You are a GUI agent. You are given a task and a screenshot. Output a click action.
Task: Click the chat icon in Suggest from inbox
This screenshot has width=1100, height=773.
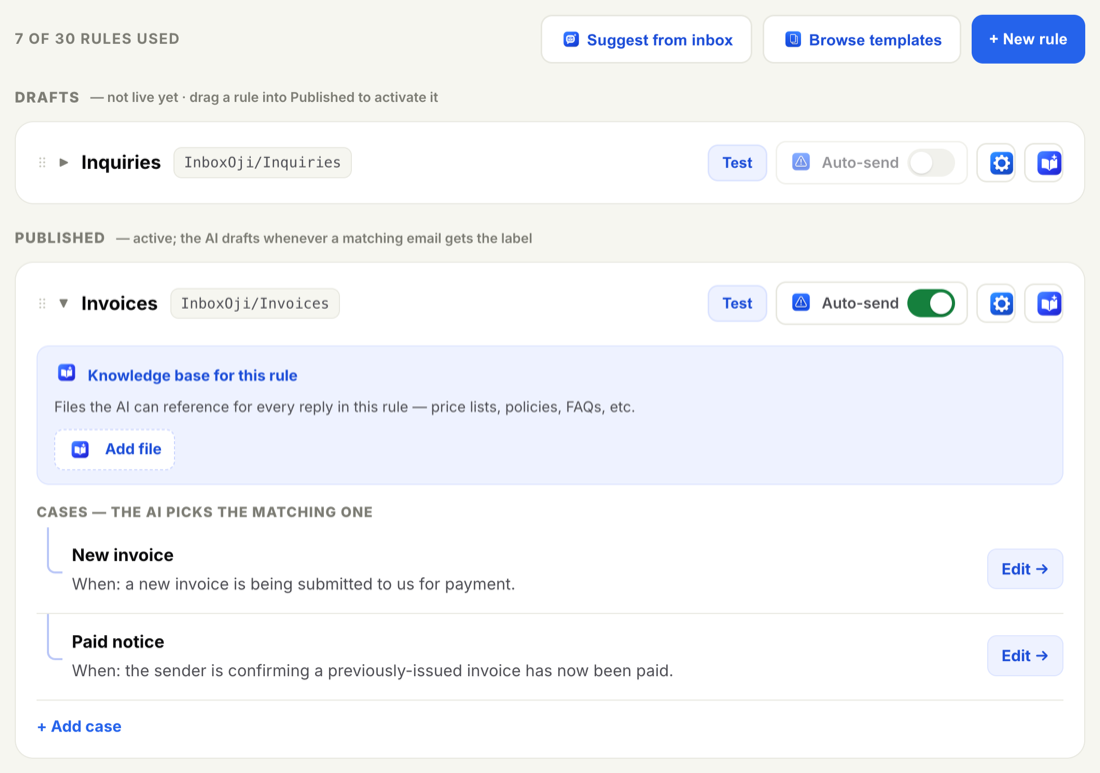click(x=571, y=39)
